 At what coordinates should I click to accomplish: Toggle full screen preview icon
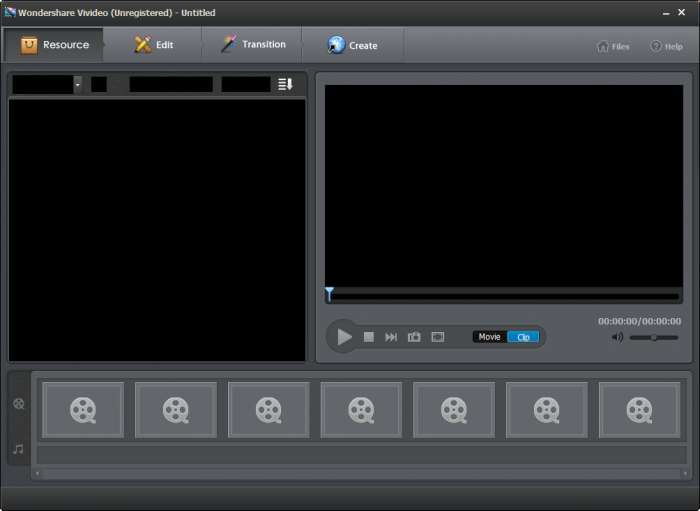click(437, 337)
